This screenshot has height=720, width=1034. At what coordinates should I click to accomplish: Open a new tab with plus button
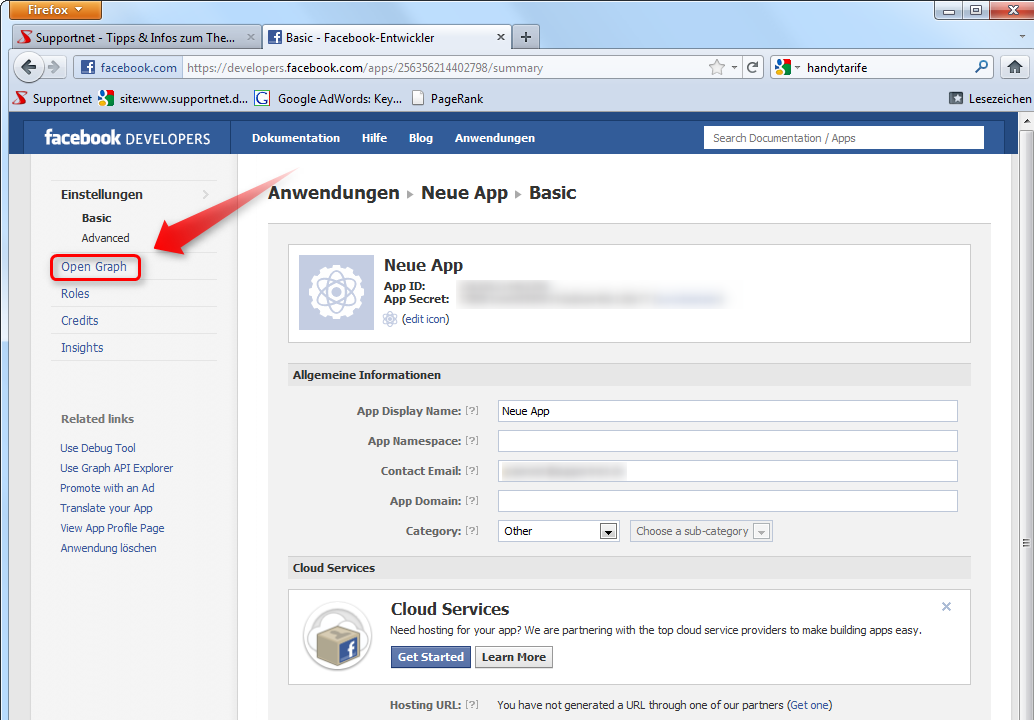coord(526,38)
